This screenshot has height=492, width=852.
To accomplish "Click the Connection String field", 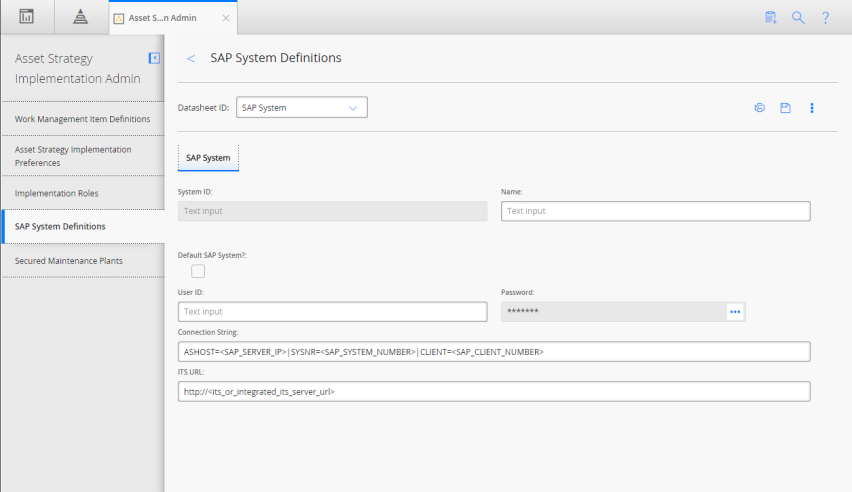I will (494, 352).
